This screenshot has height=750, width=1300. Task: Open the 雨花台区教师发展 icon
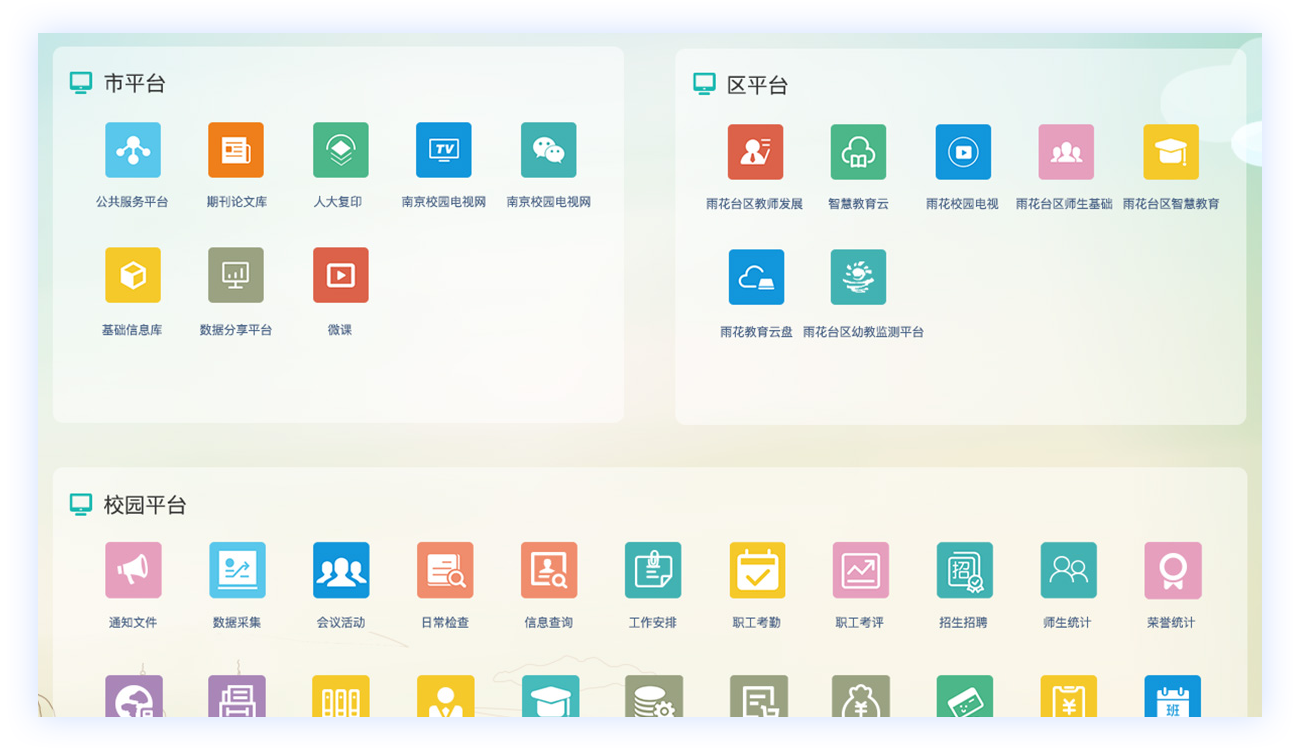(755, 152)
